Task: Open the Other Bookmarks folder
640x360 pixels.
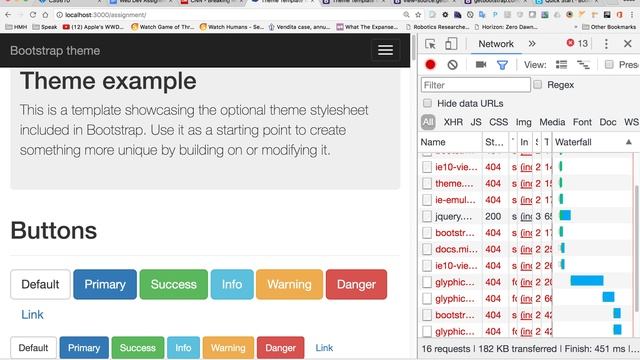Action: [609, 27]
